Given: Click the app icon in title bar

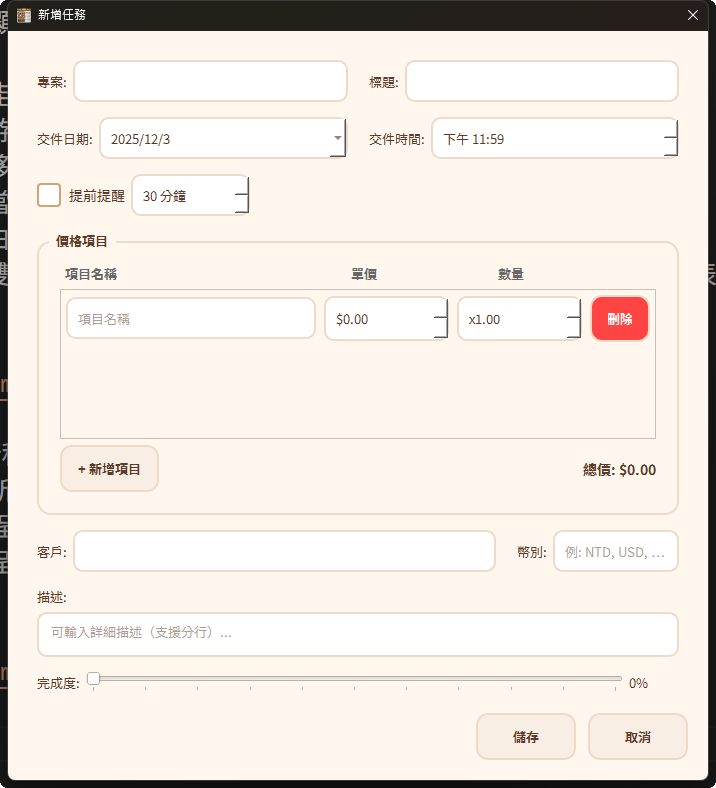Looking at the screenshot, I should [24, 15].
